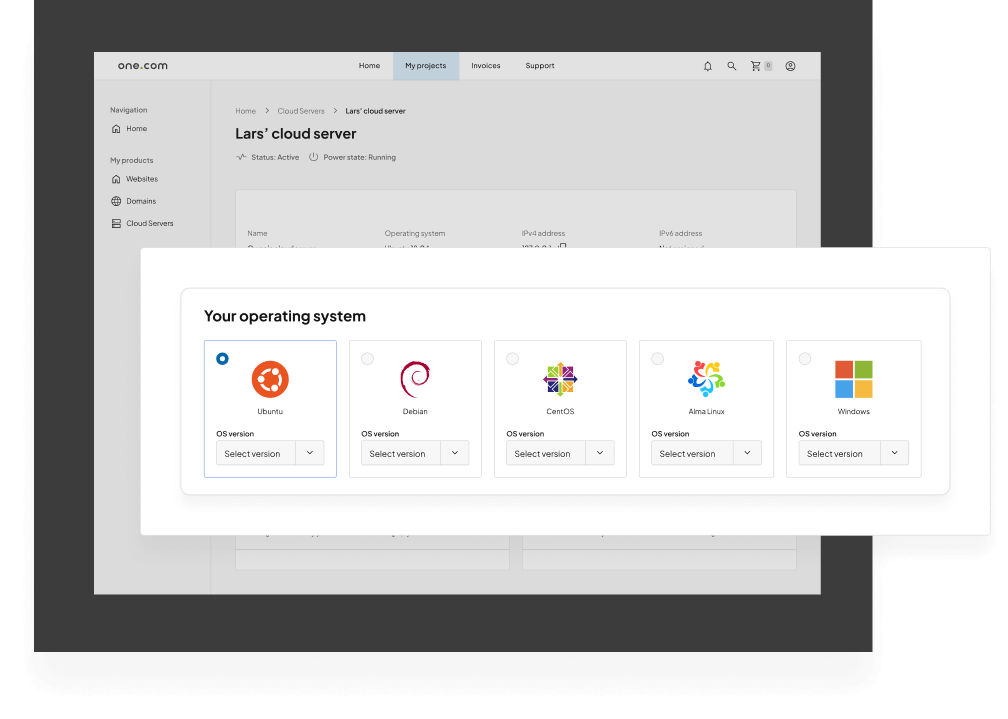Open CentOS OS version dropdown
Viewport: 1008px width, 719px height.
click(560, 453)
